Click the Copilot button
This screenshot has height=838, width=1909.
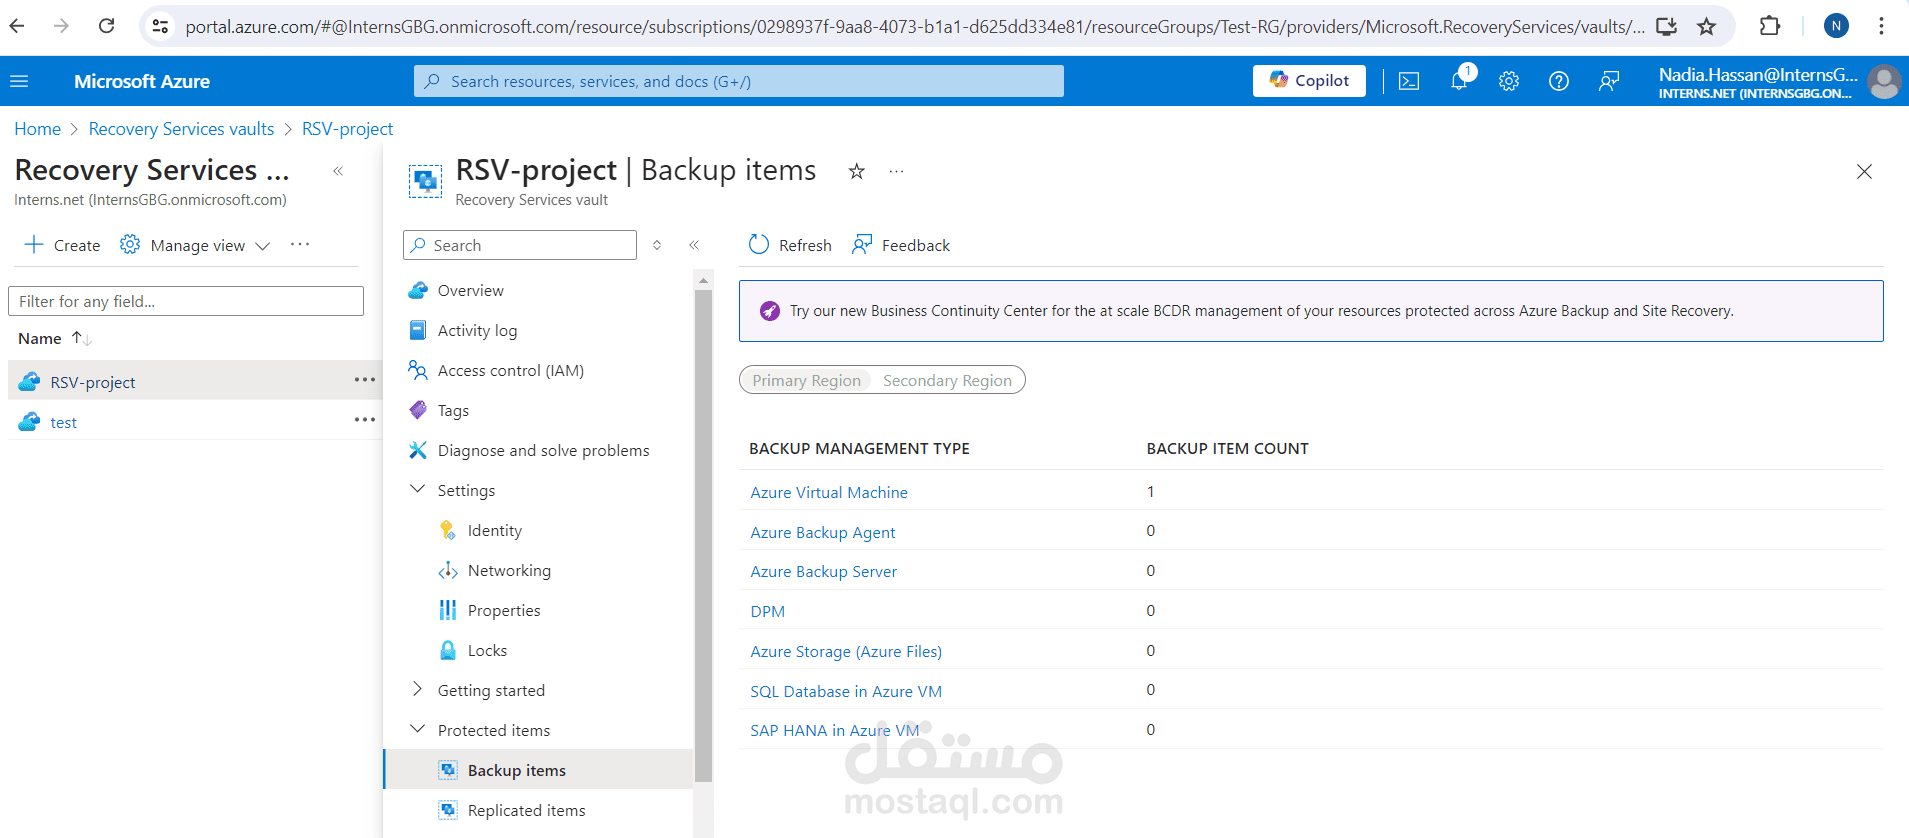pyautogui.click(x=1309, y=81)
